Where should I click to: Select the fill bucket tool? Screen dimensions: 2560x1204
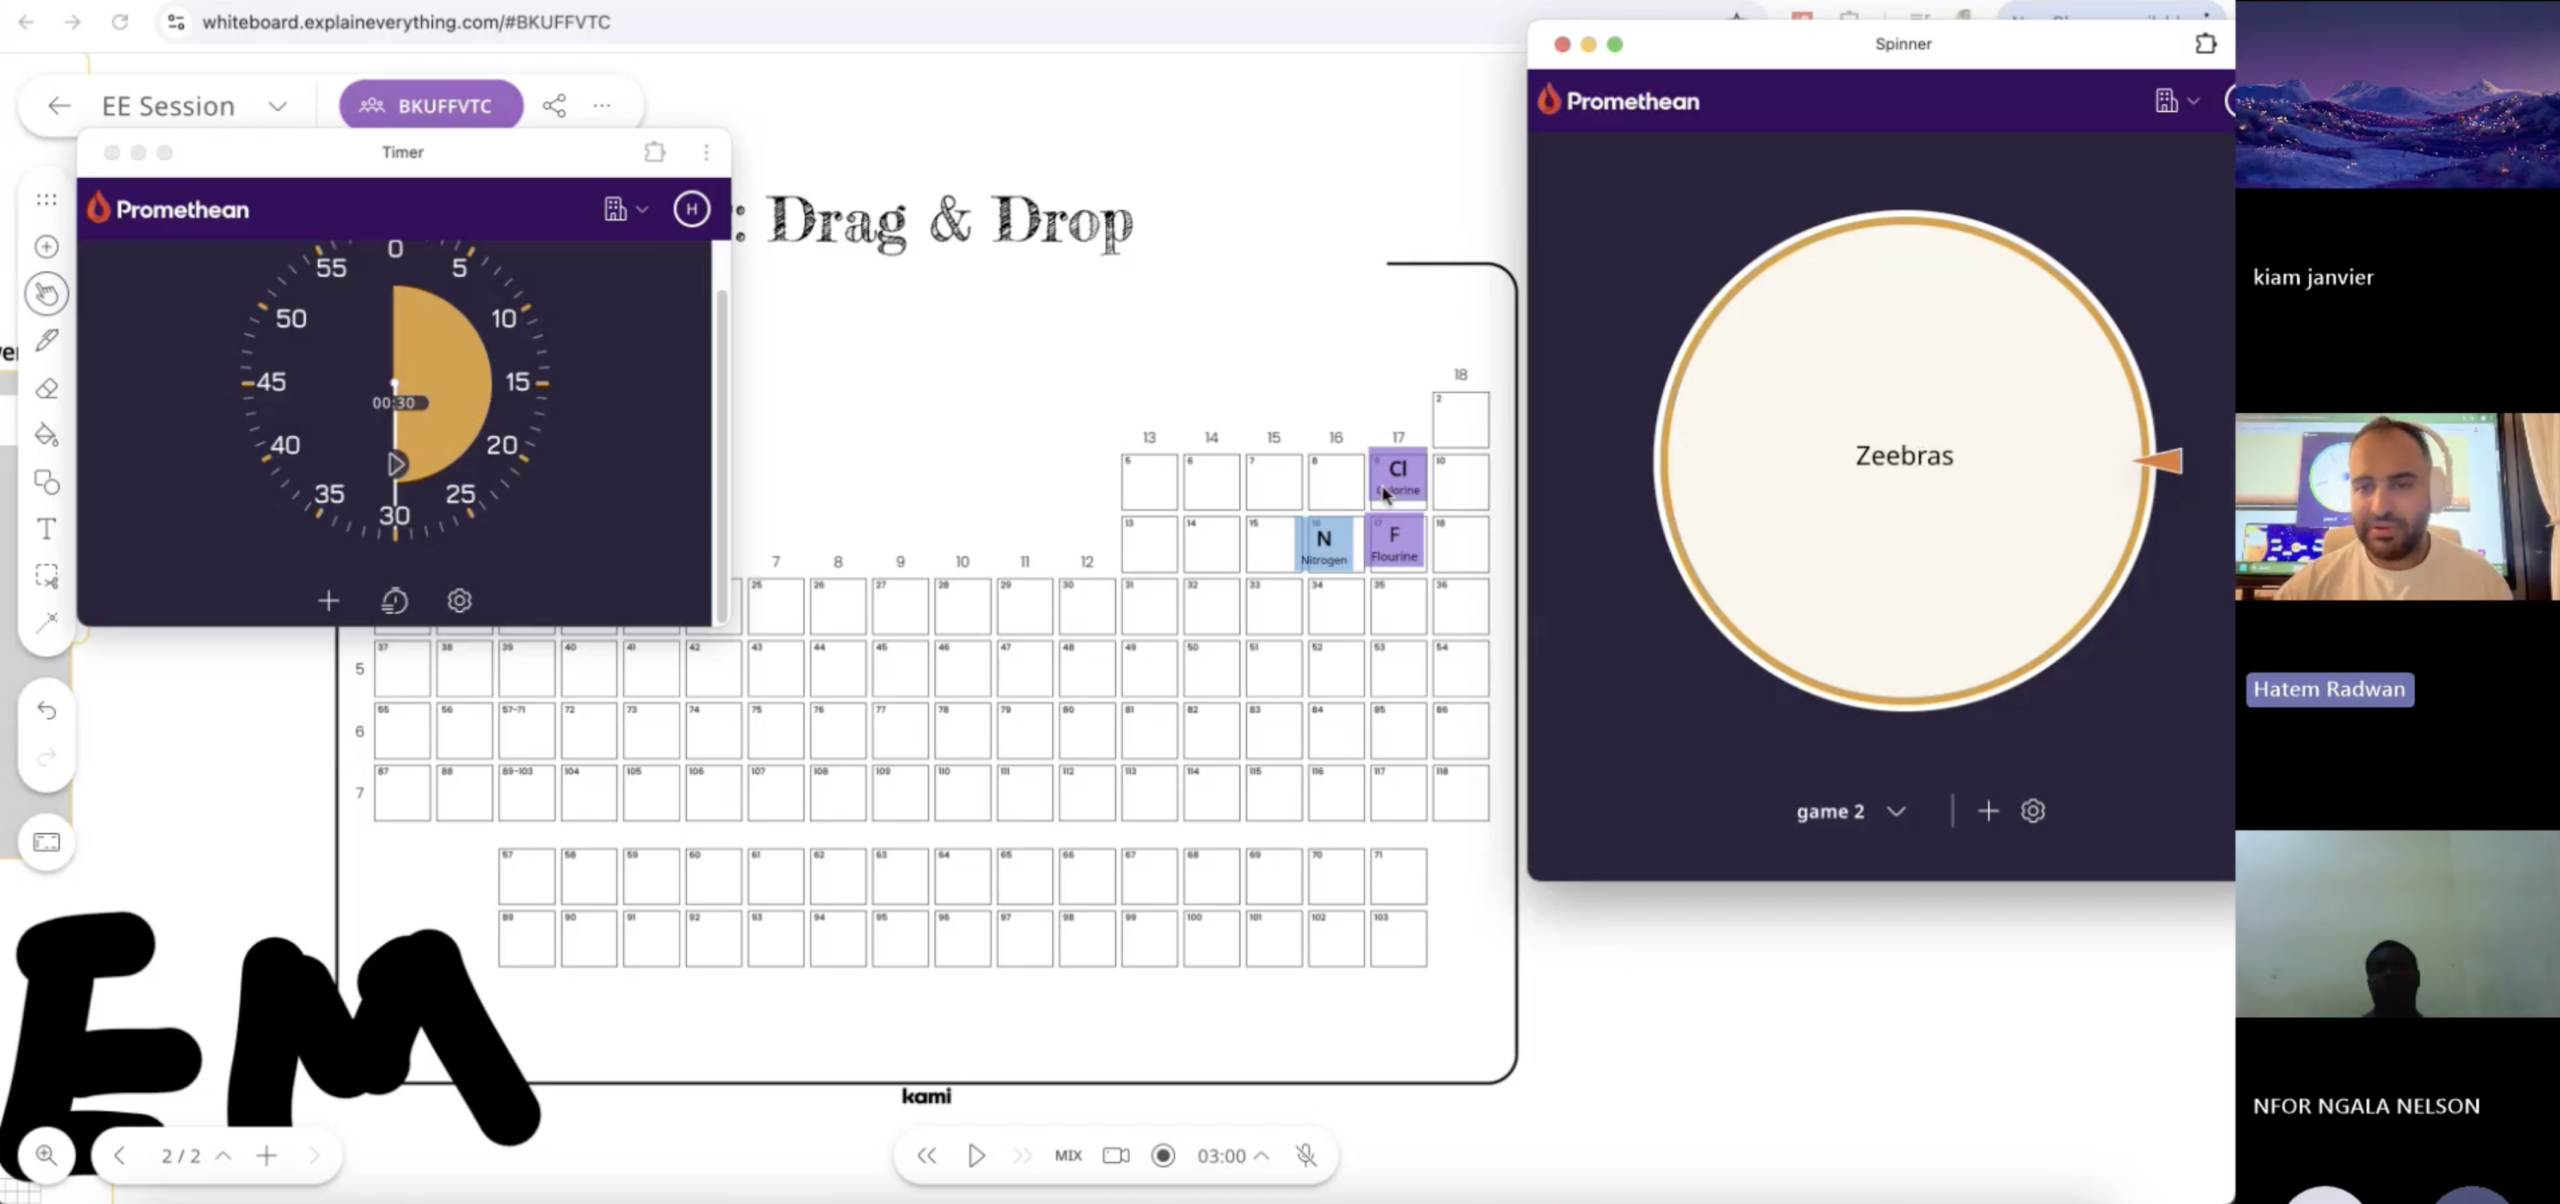pyautogui.click(x=46, y=435)
